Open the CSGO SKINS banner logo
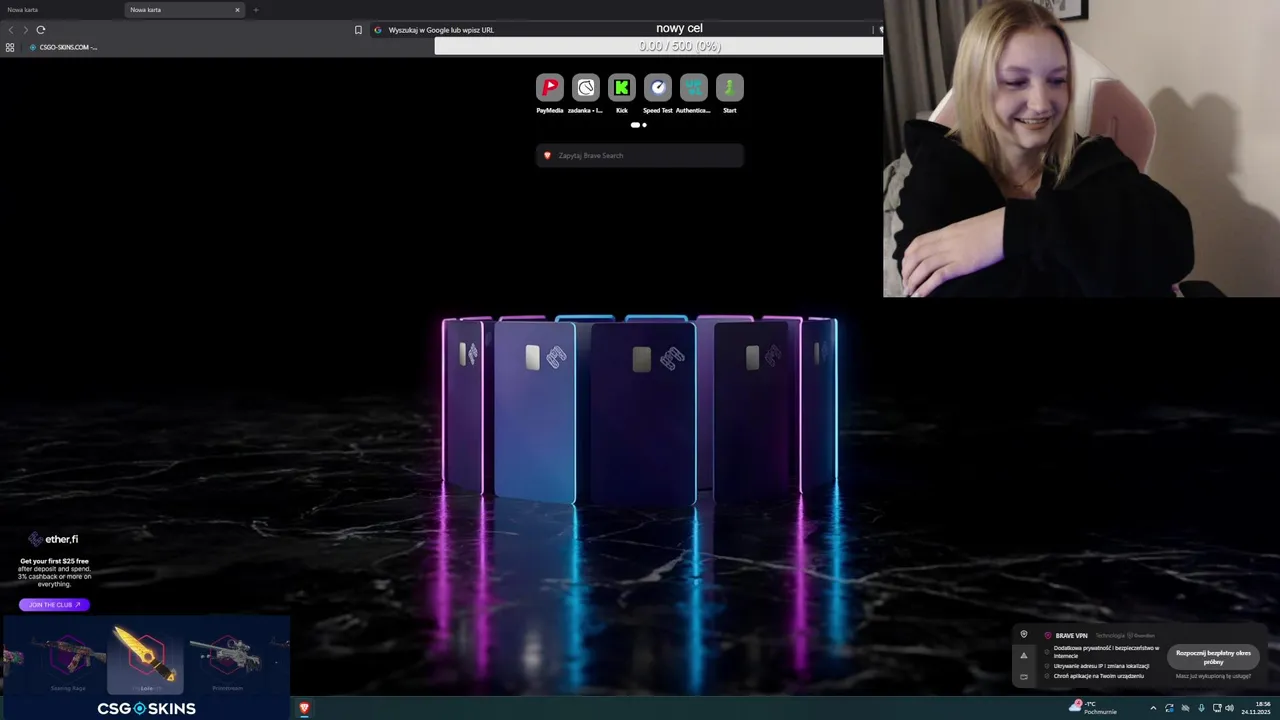The width and height of the screenshot is (1280, 720). coord(146,708)
